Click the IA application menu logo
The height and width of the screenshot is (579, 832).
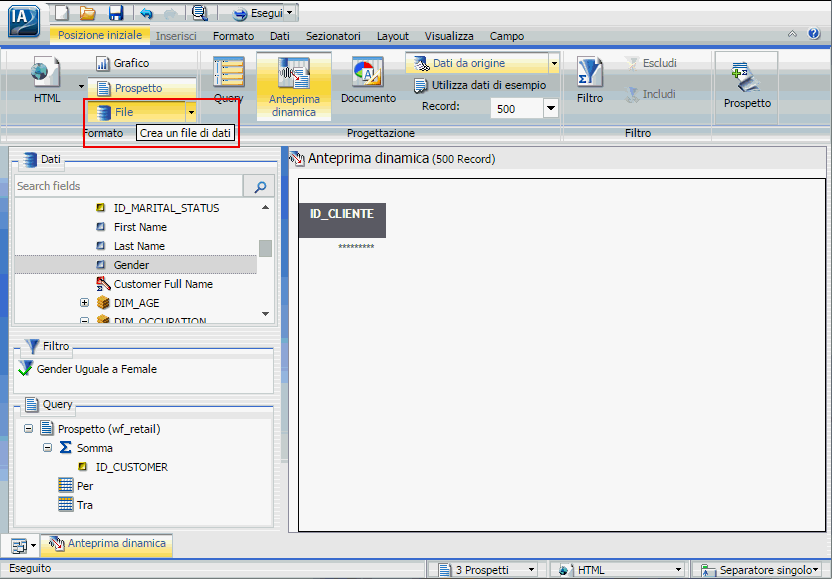click(24, 21)
